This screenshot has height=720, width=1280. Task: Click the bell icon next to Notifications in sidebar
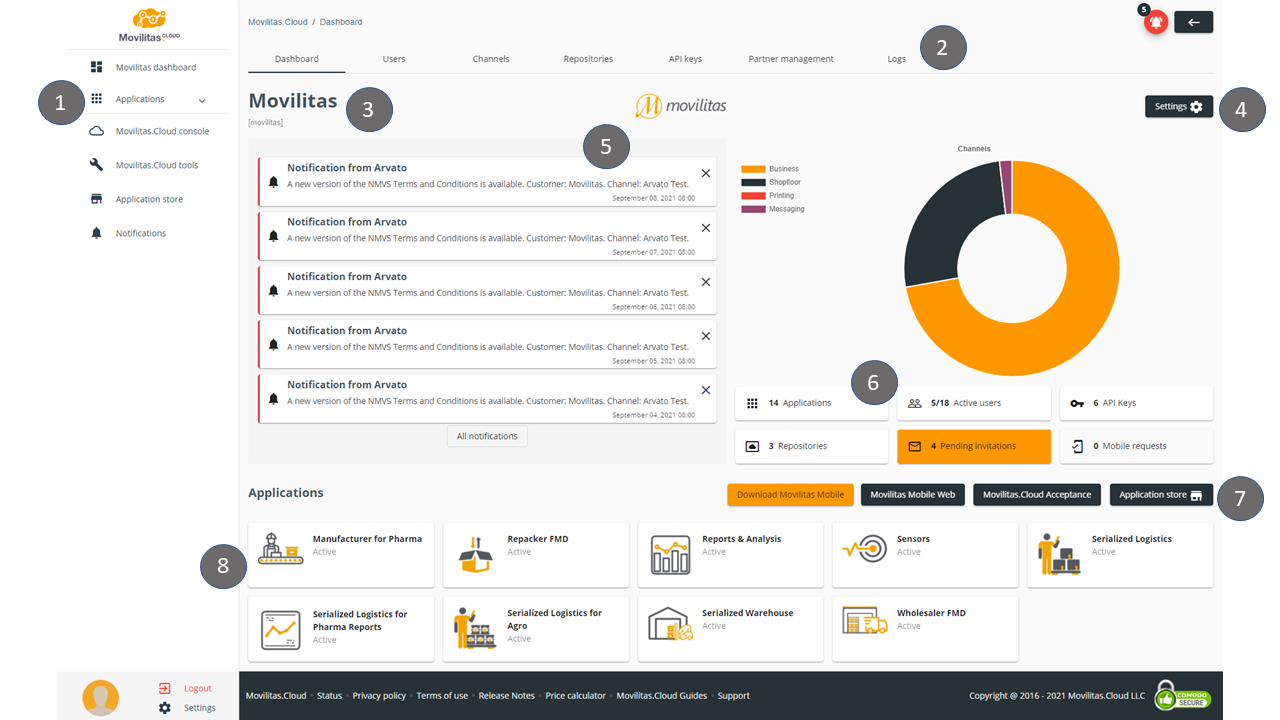tap(97, 233)
